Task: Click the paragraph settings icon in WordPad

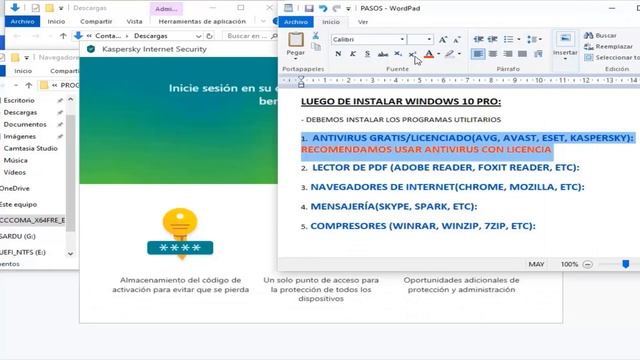Action: click(538, 54)
